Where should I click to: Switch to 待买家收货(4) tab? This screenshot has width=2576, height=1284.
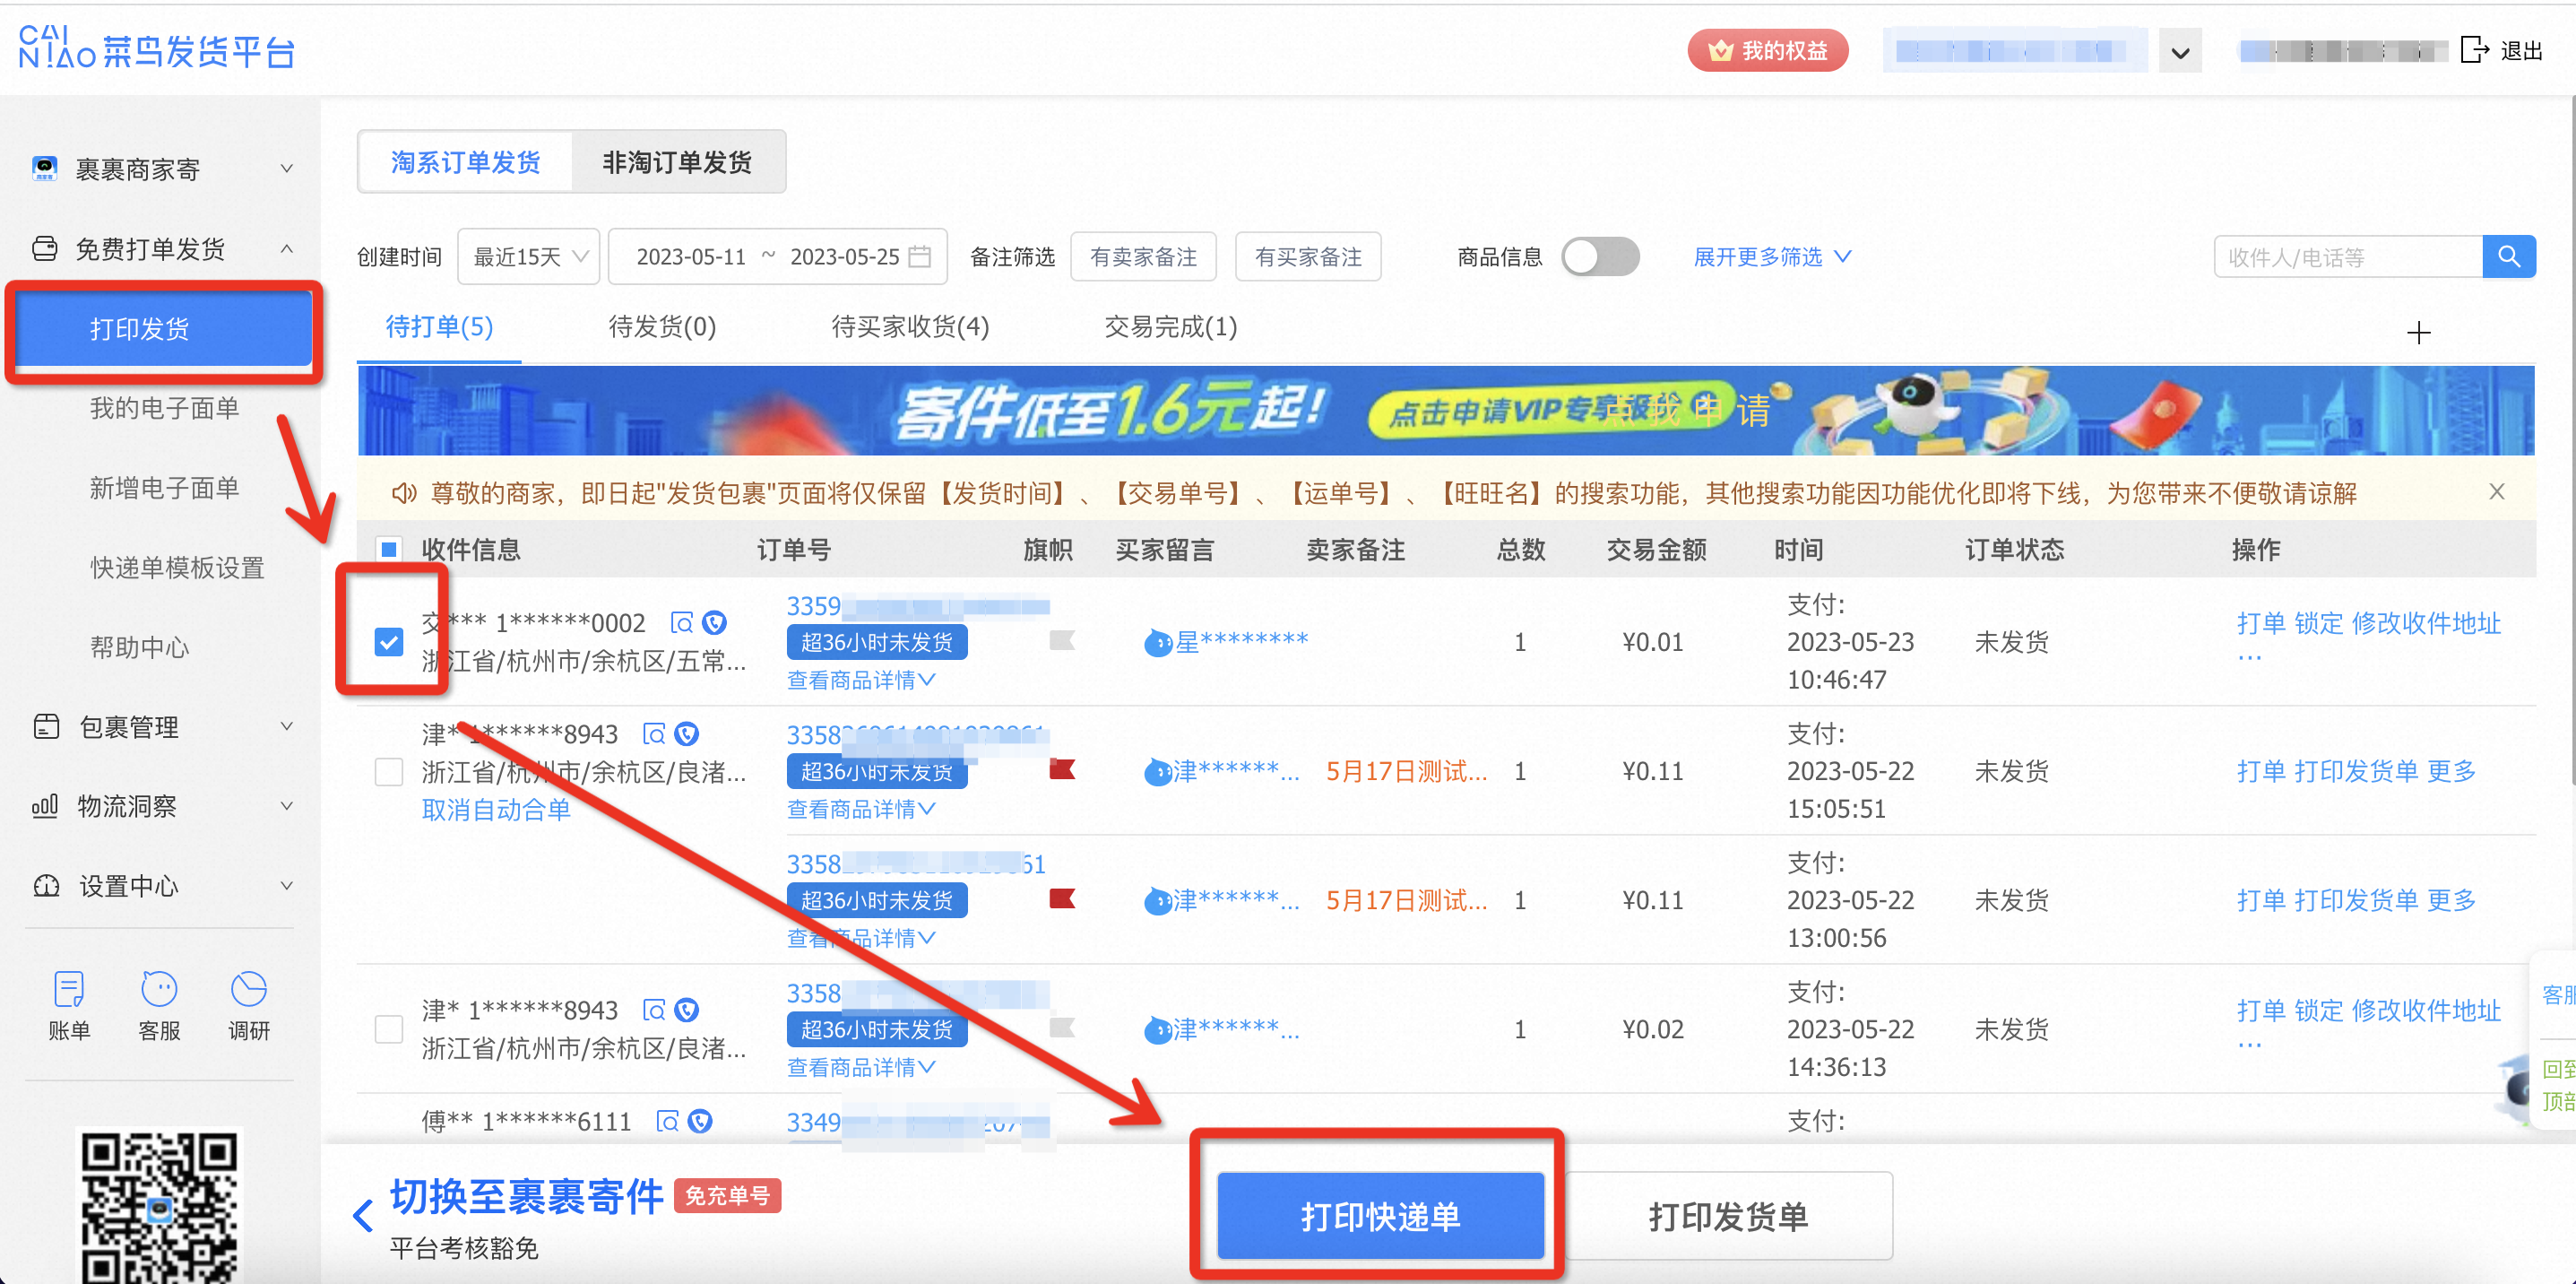910,327
